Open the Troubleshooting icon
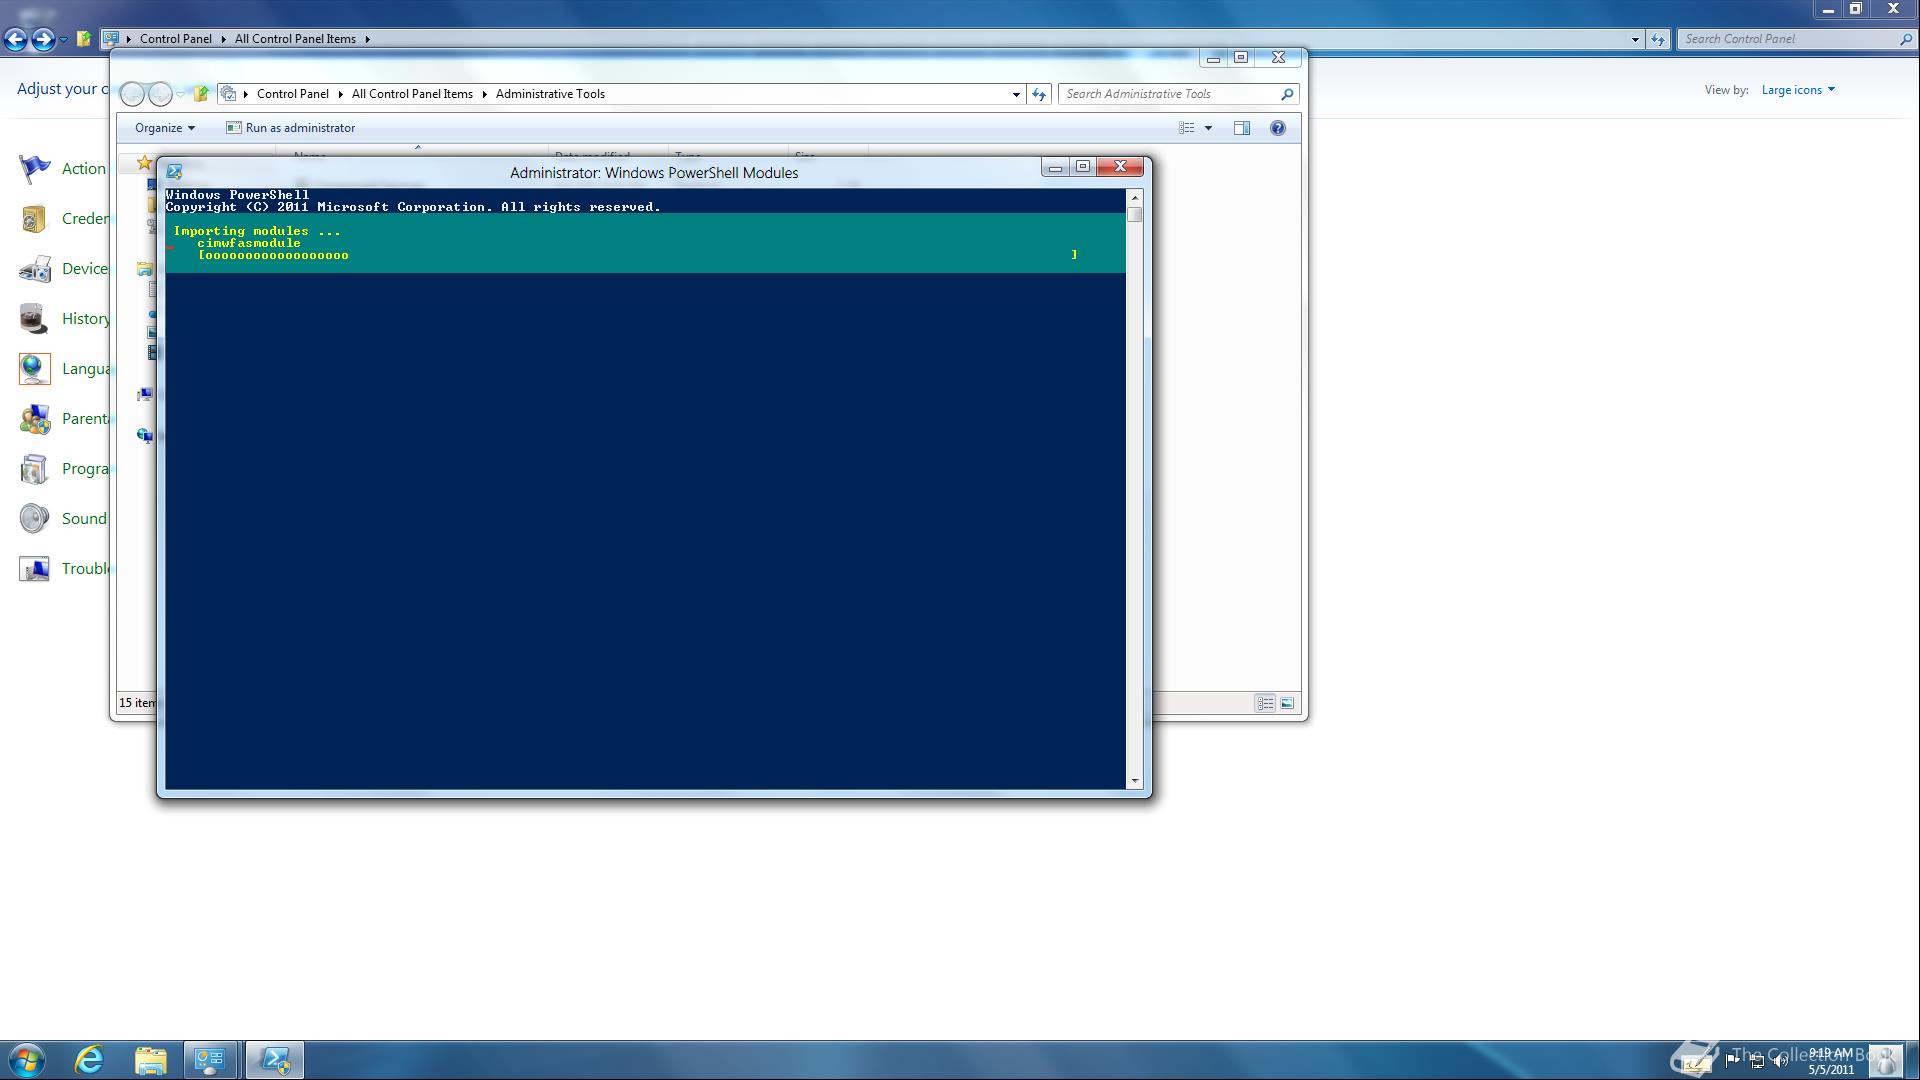The image size is (1920, 1080). [x=35, y=569]
